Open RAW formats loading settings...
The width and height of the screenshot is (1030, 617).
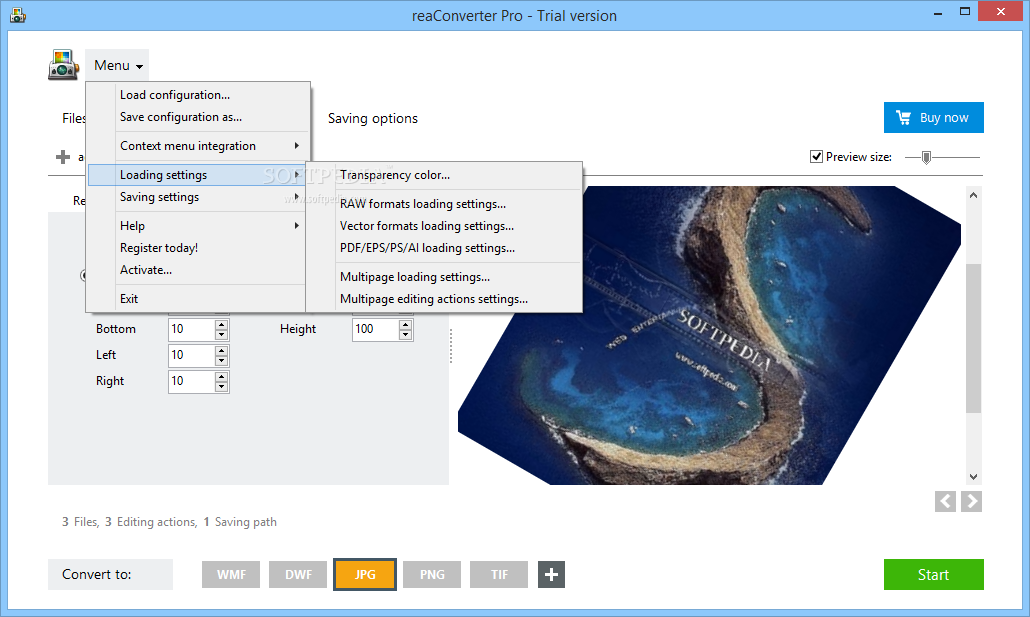pyautogui.click(x=445, y=204)
